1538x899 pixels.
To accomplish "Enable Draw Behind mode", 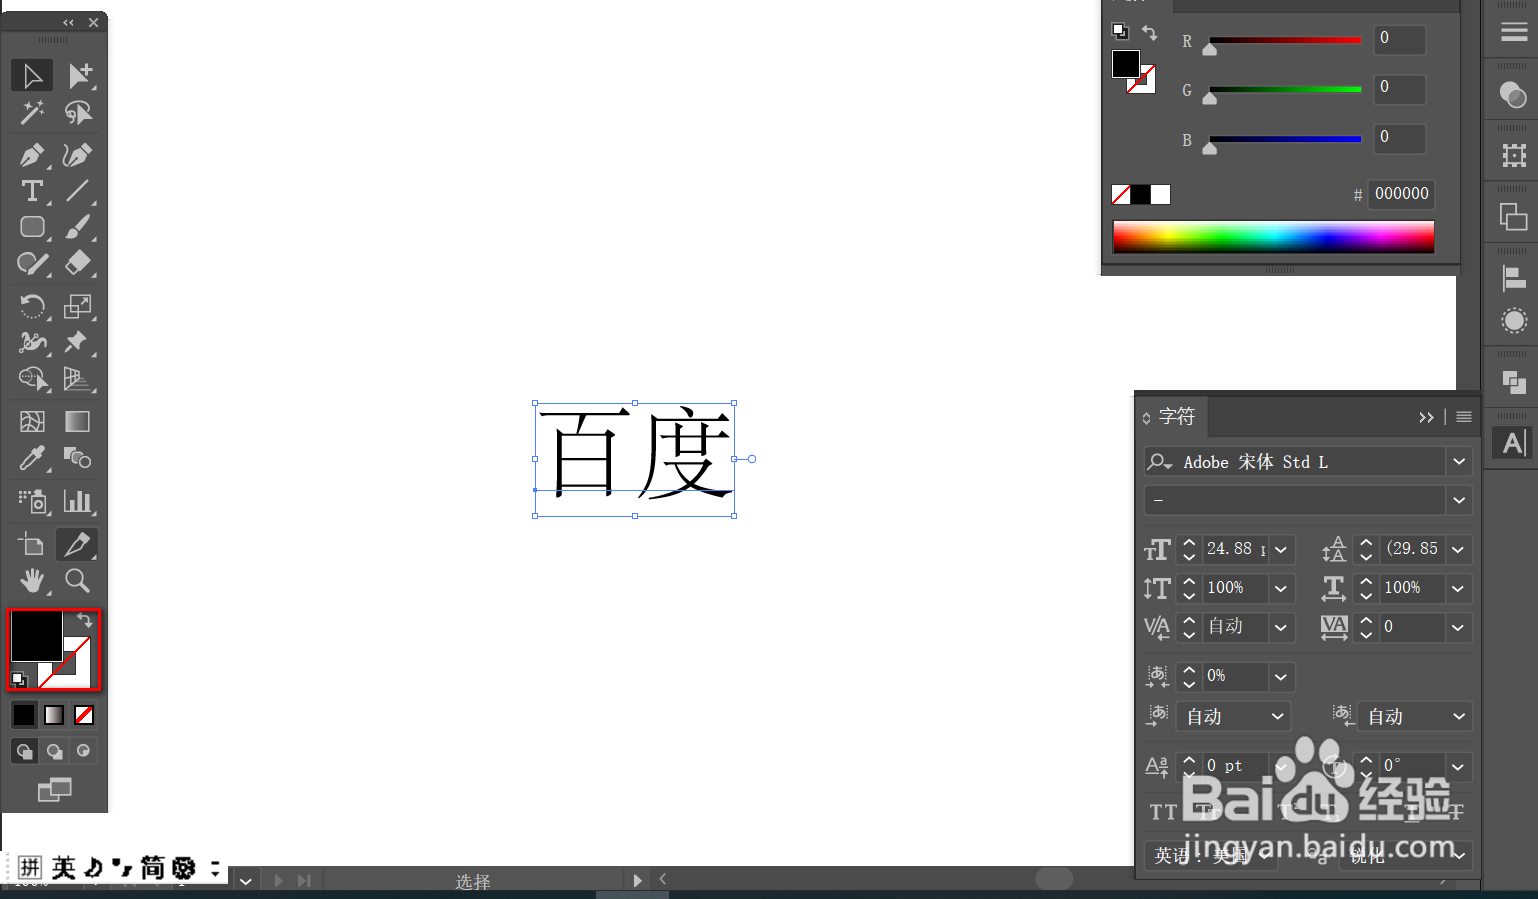I will 54,751.
